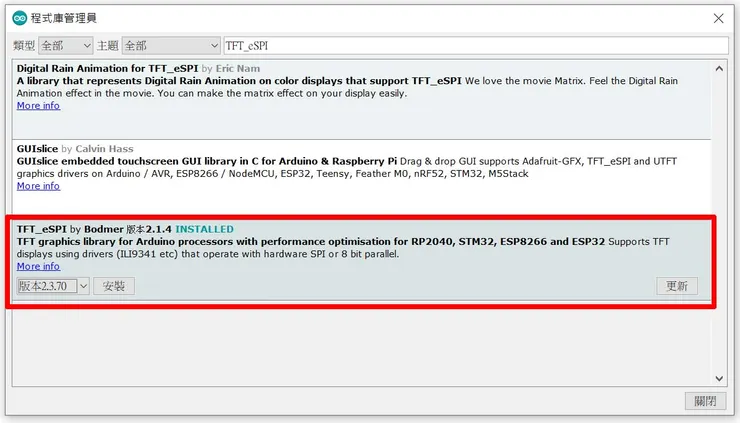Click the scrollbar down arrow
This screenshot has height=423, width=740.
719,379
